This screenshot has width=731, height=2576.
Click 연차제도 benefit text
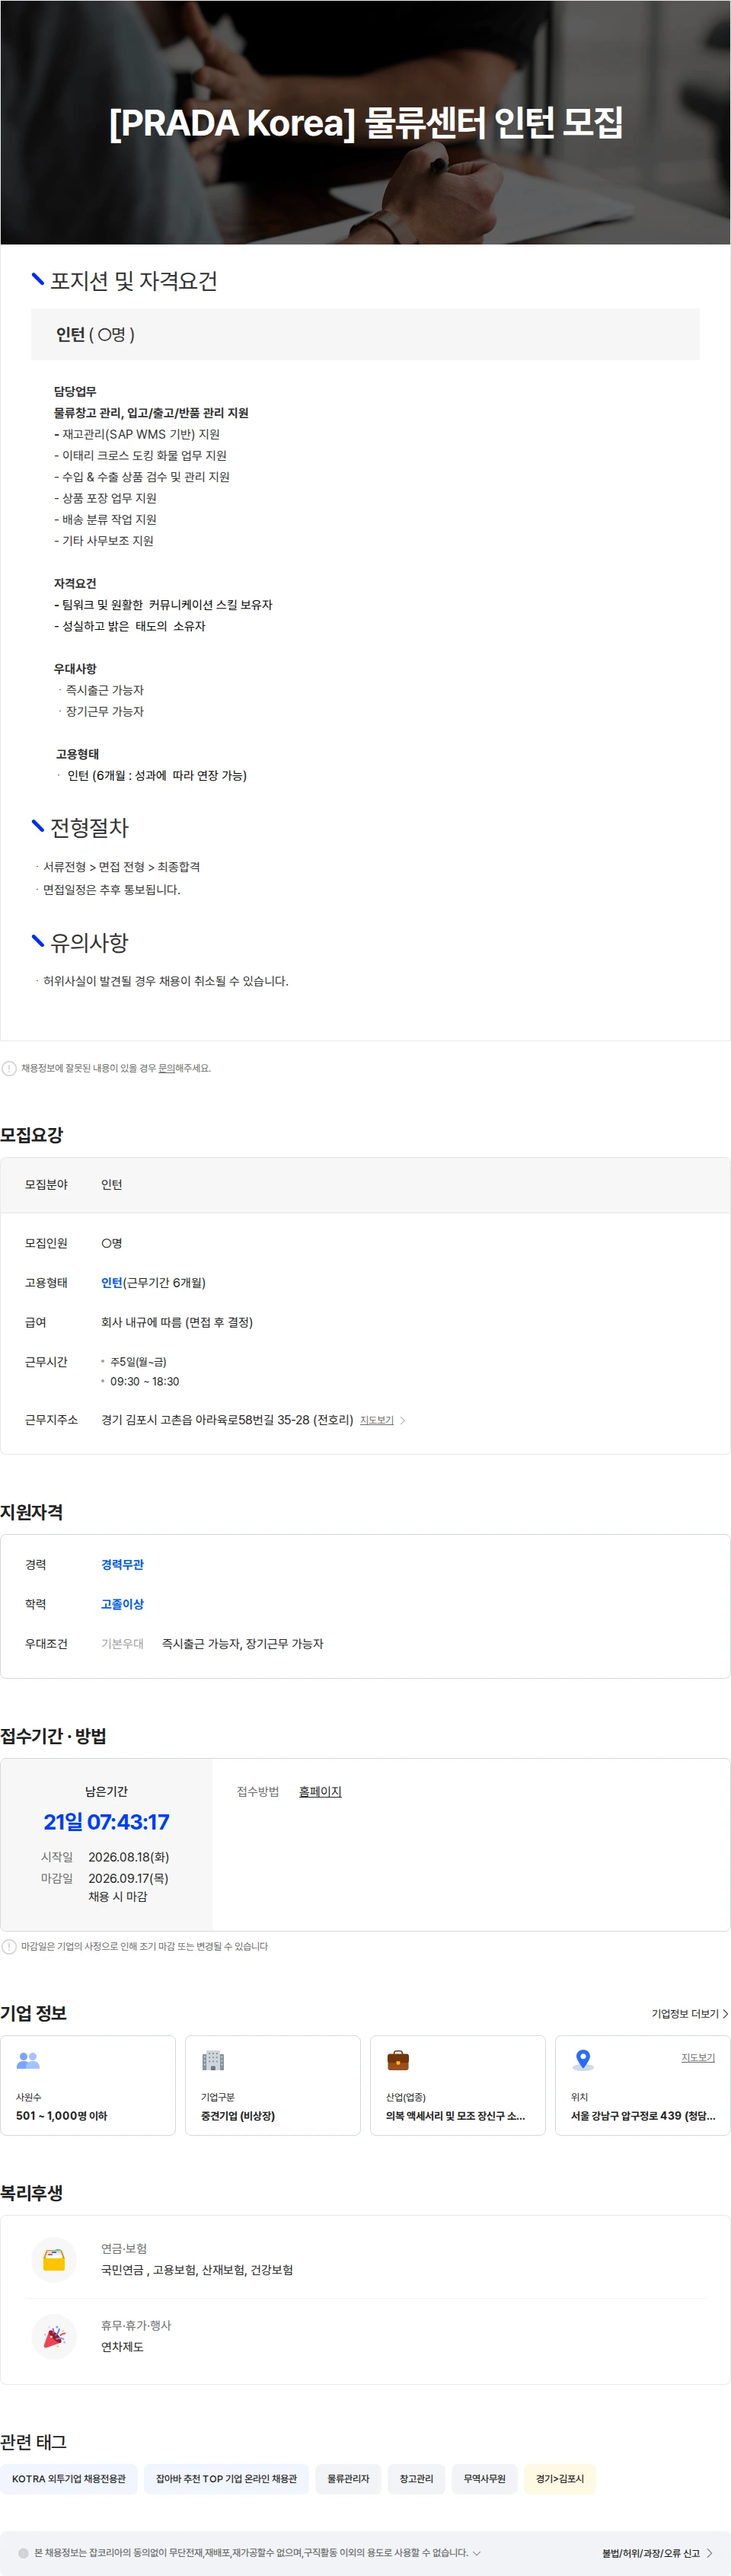(122, 2347)
